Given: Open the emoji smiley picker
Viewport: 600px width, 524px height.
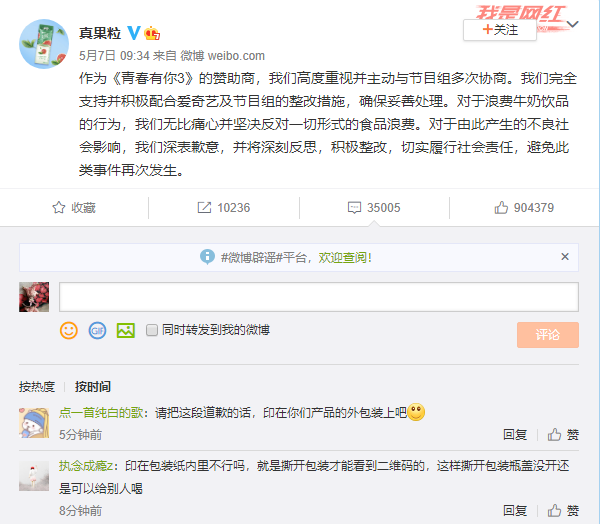Looking at the screenshot, I should (69, 330).
